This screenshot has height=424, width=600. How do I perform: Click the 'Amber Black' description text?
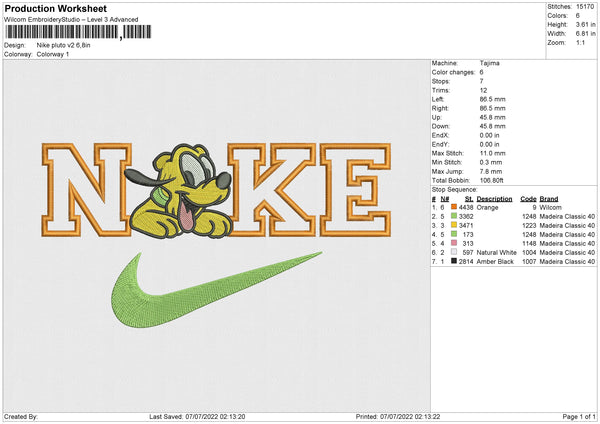[x=495, y=262]
